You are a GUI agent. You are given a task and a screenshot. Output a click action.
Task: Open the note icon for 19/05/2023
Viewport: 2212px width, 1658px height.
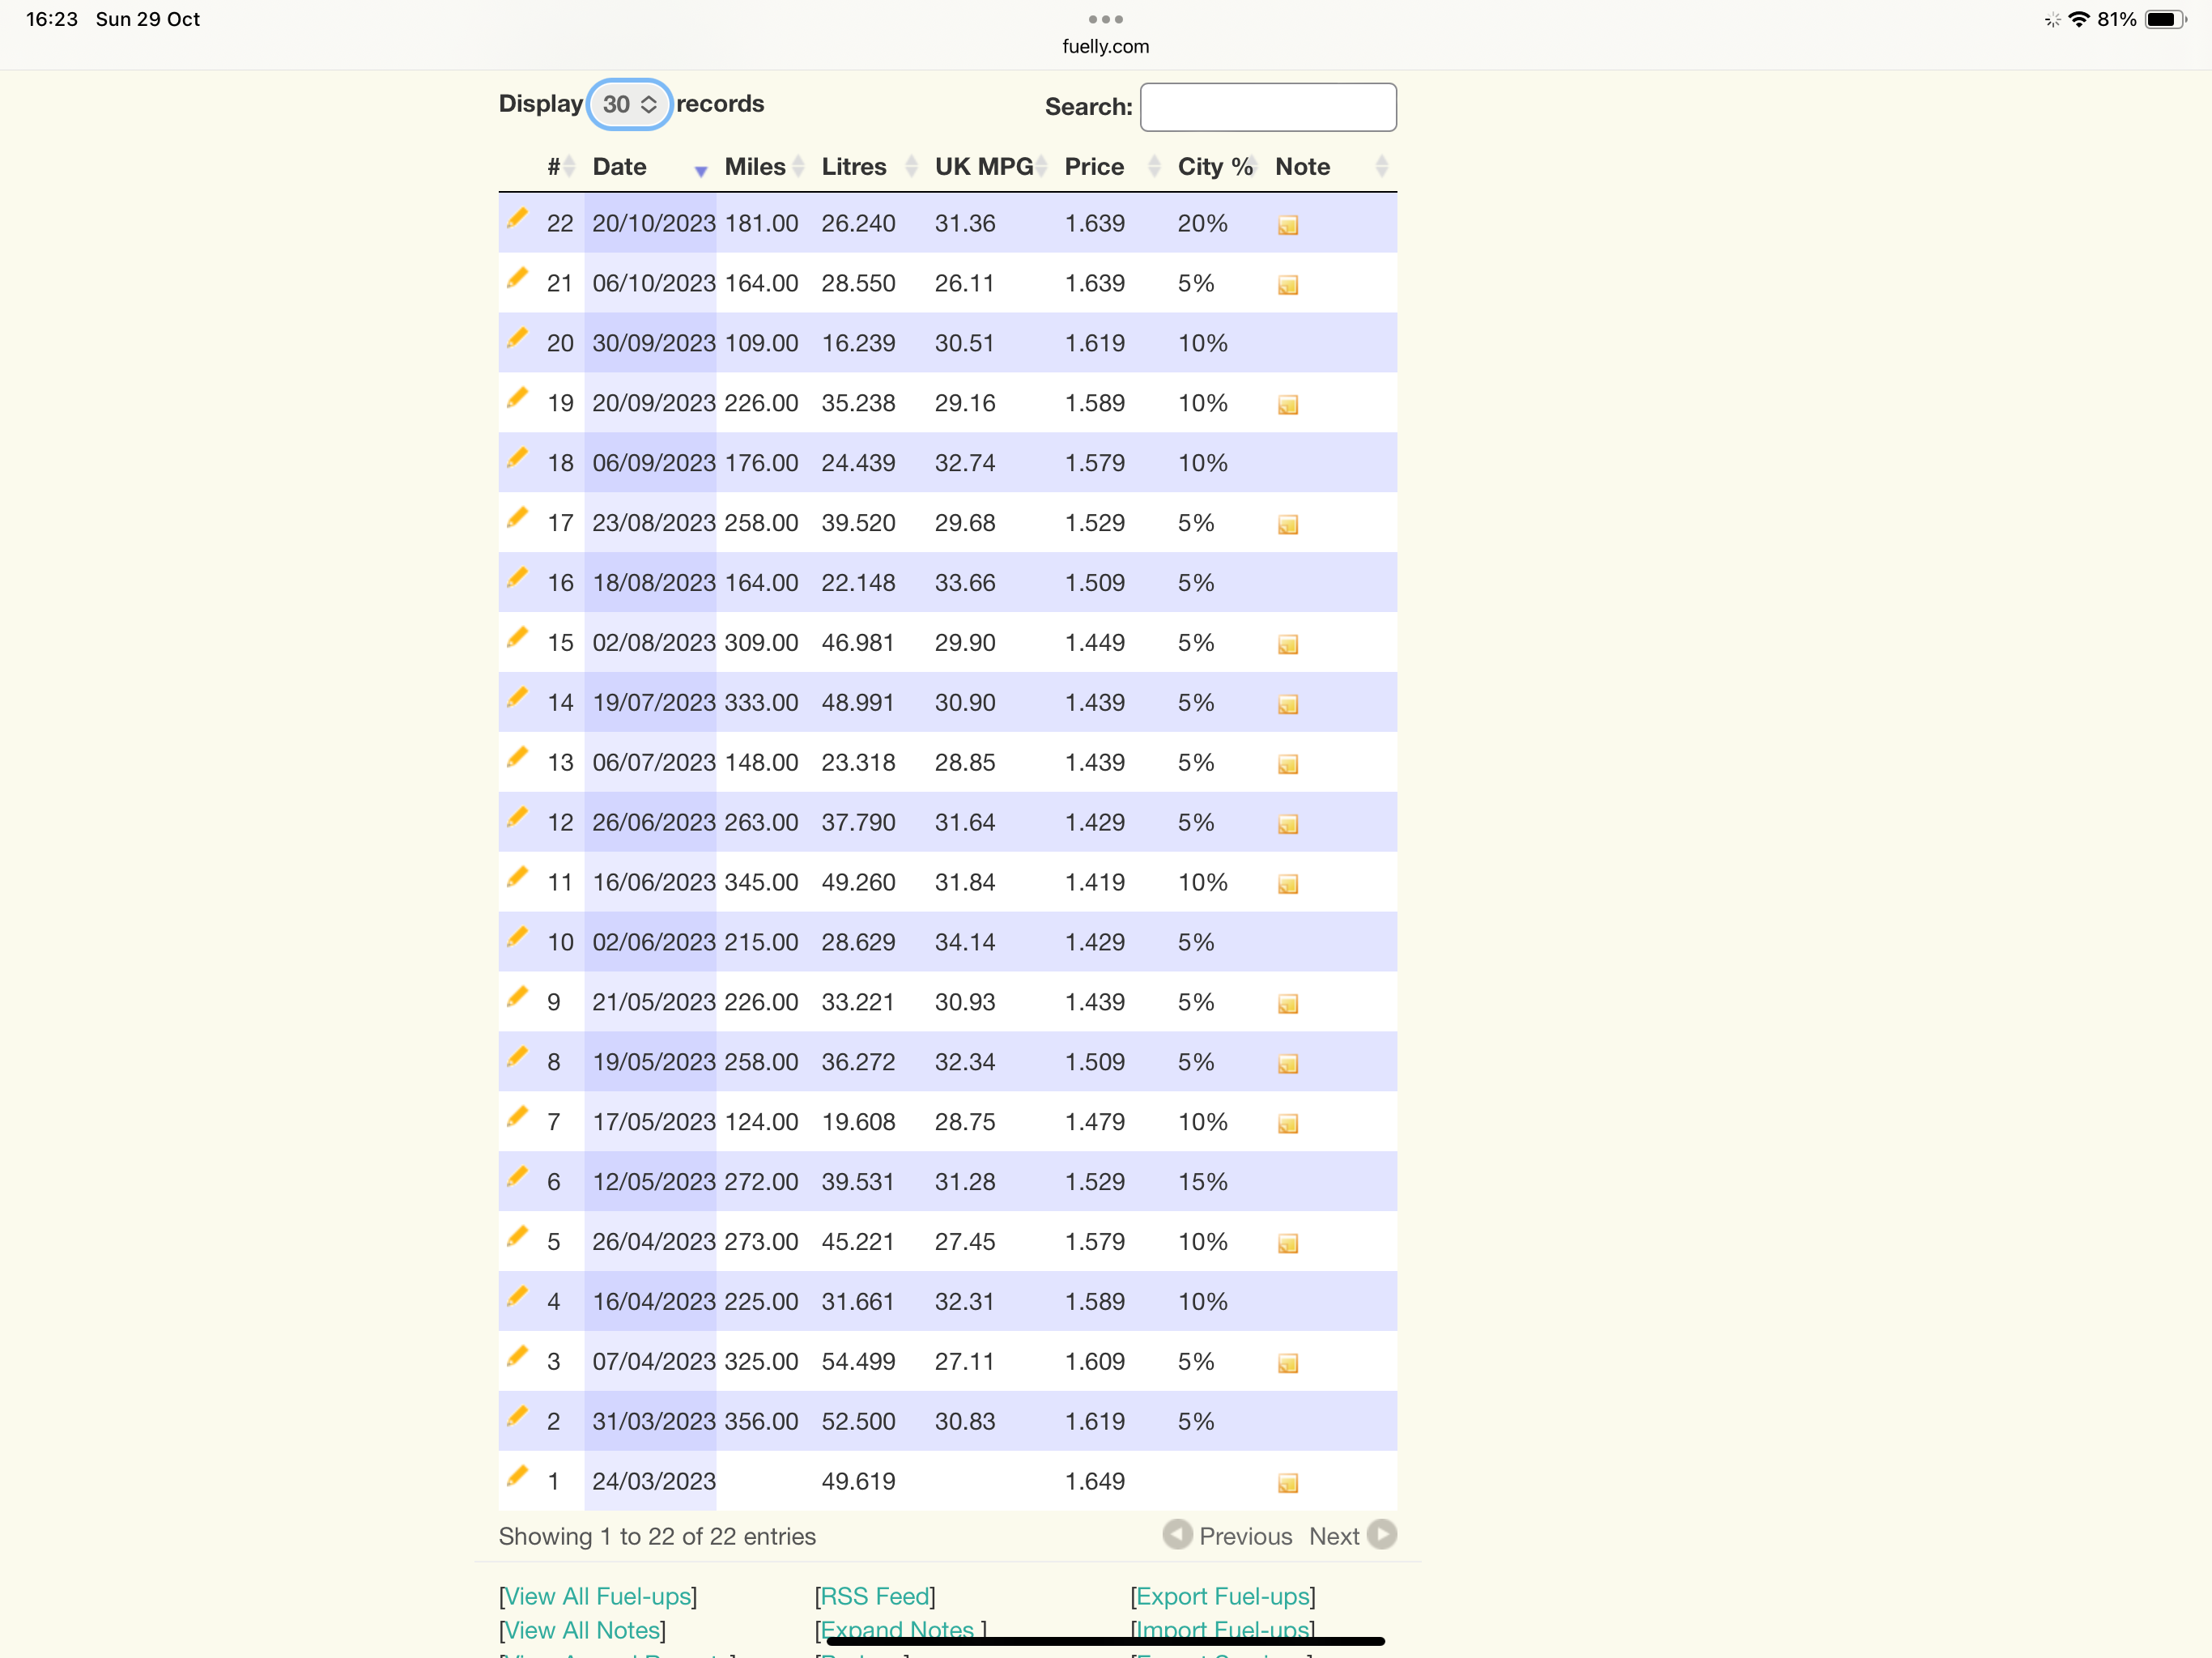pos(1288,1064)
